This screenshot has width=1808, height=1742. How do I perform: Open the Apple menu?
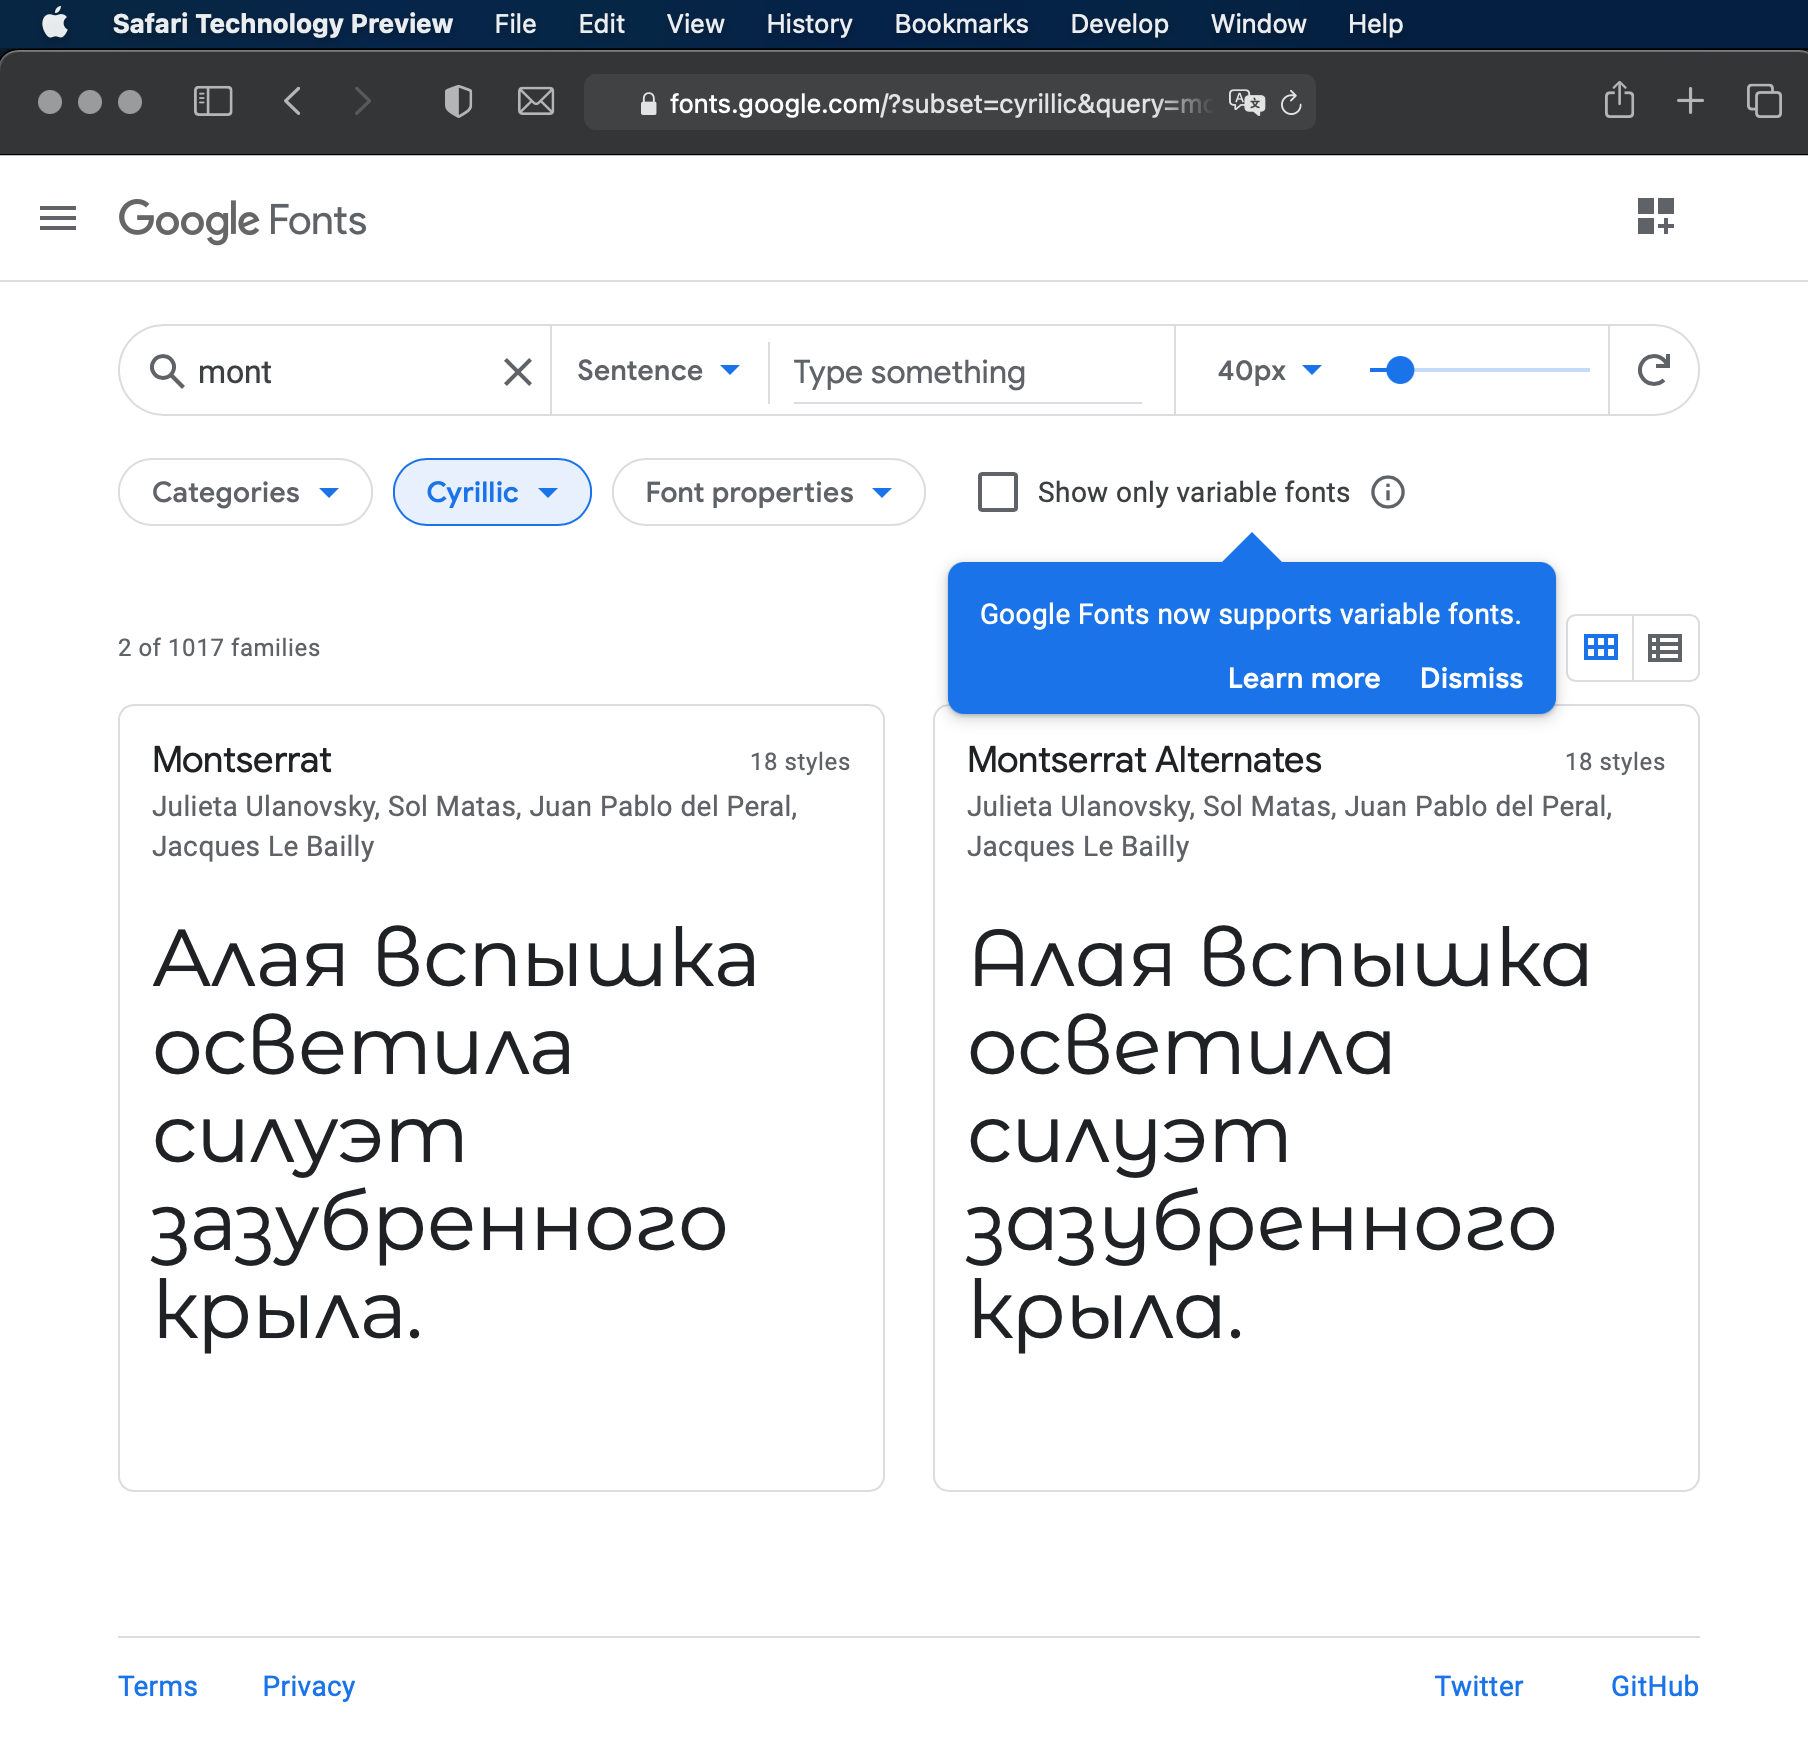point(56,23)
